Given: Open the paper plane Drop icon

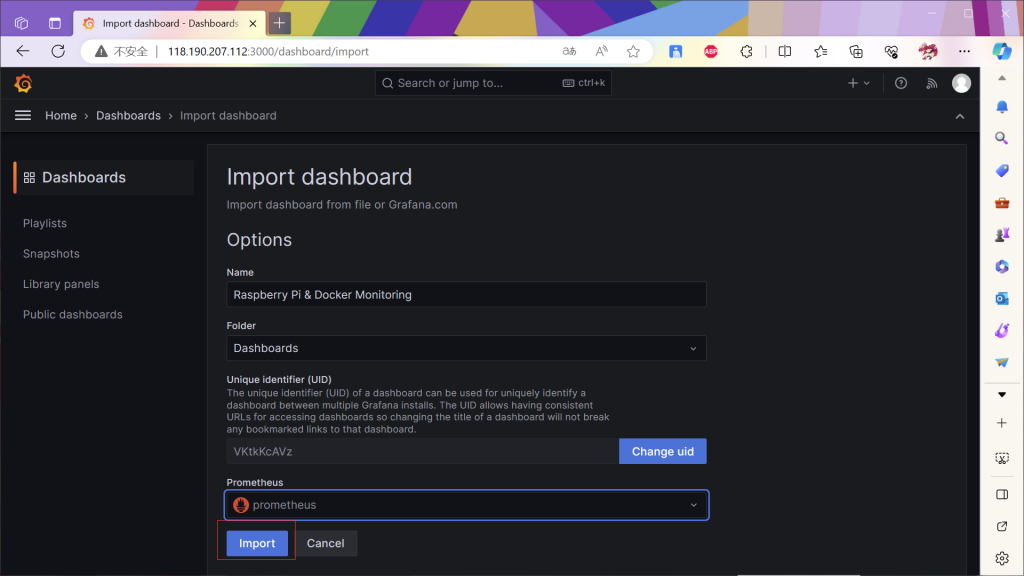Looking at the screenshot, I should [1002, 362].
